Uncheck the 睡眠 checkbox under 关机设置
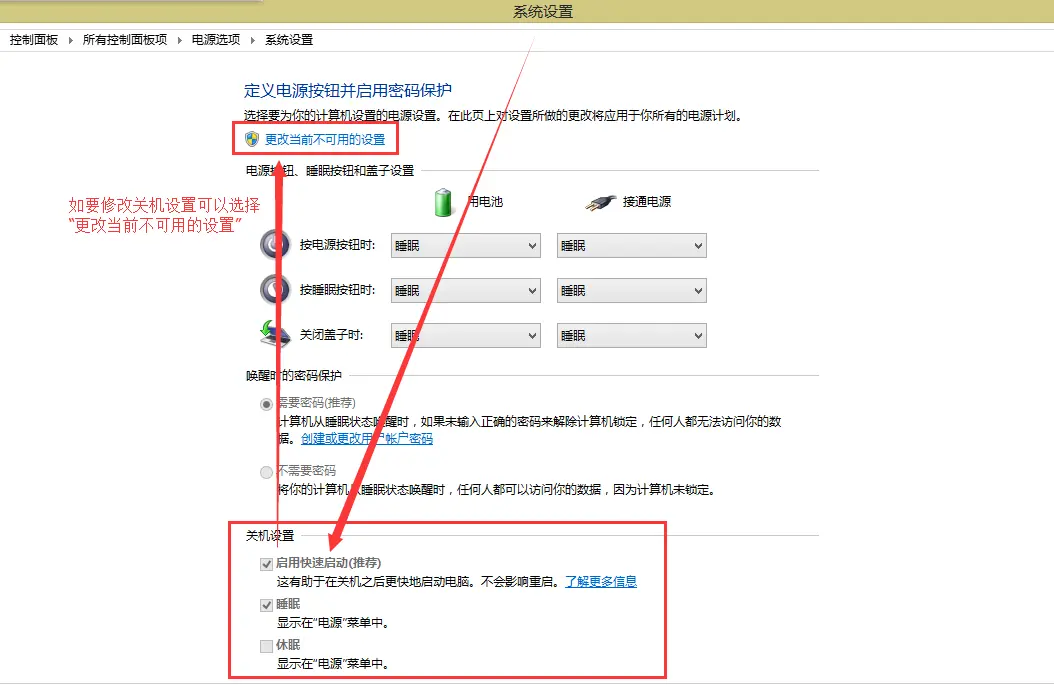 pyautogui.click(x=266, y=604)
